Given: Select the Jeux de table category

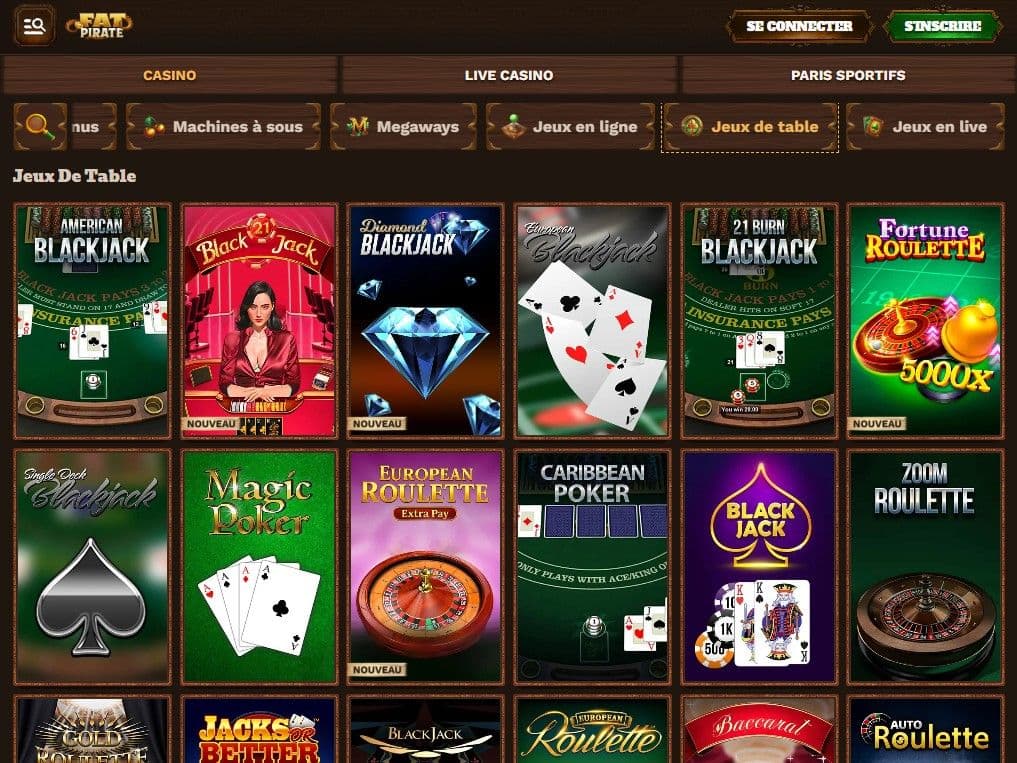Looking at the screenshot, I should 750,127.
